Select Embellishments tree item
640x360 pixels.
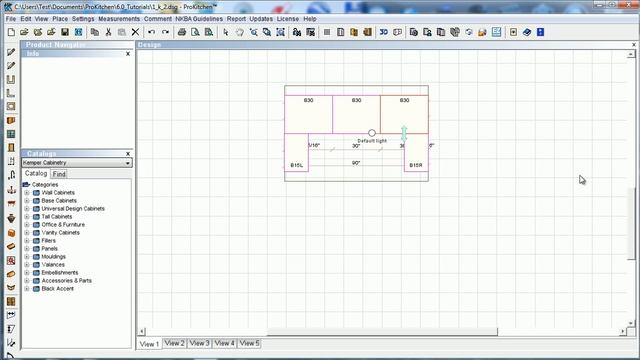point(60,273)
